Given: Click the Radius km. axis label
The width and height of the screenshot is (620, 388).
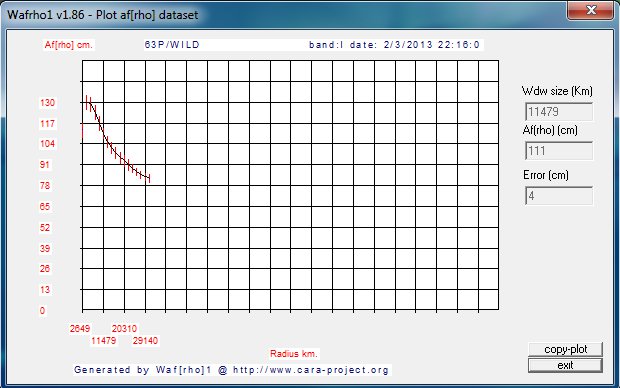Looking at the screenshot, I should click(294, 354).
